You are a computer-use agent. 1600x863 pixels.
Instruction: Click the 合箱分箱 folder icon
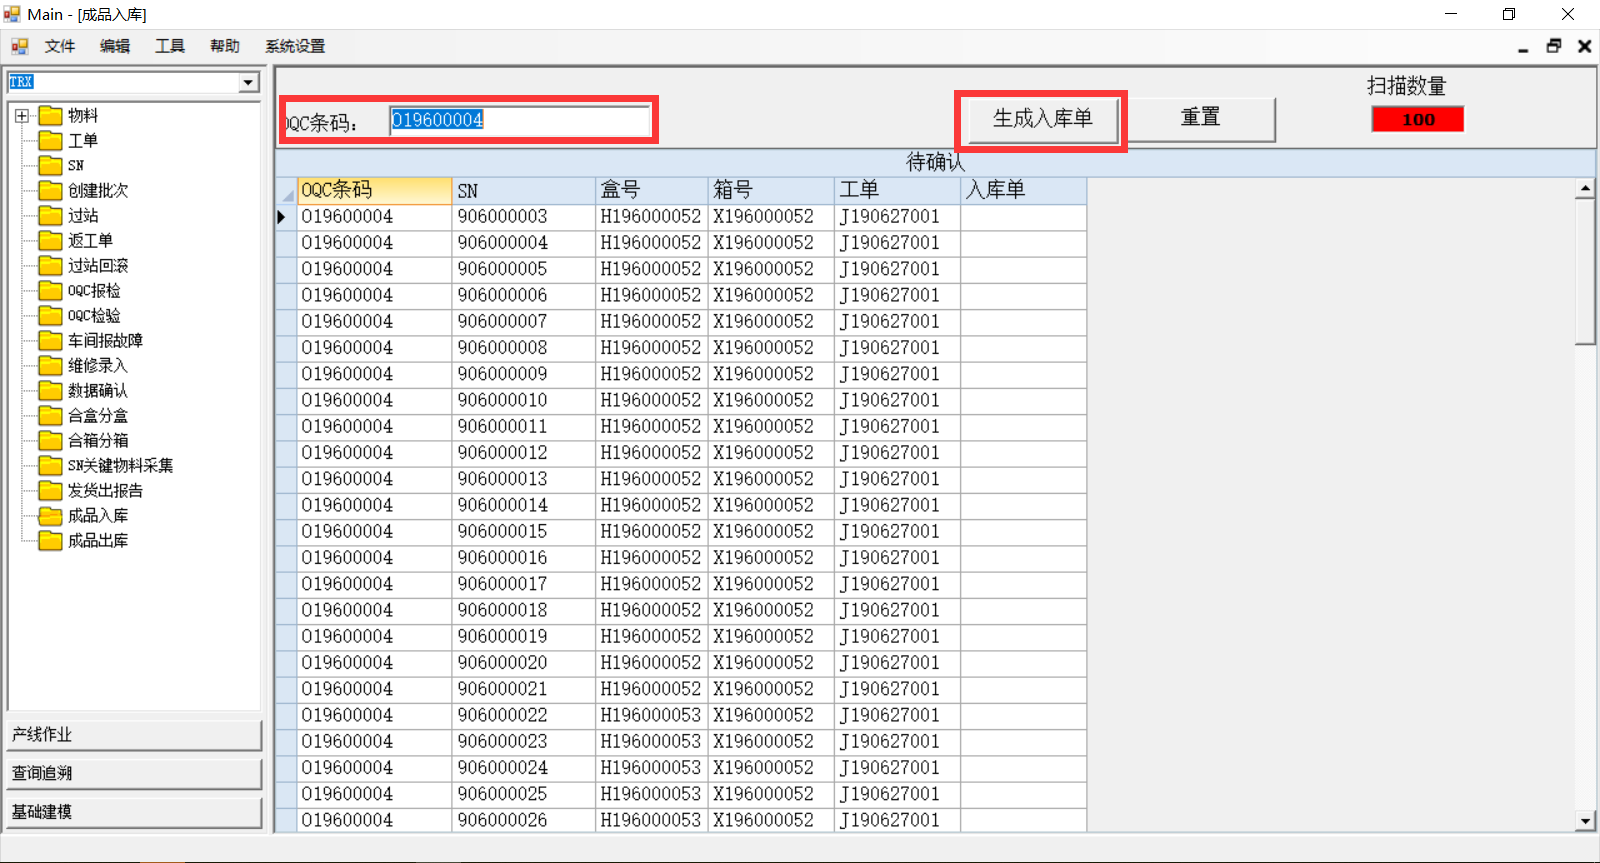click(51, 441)
